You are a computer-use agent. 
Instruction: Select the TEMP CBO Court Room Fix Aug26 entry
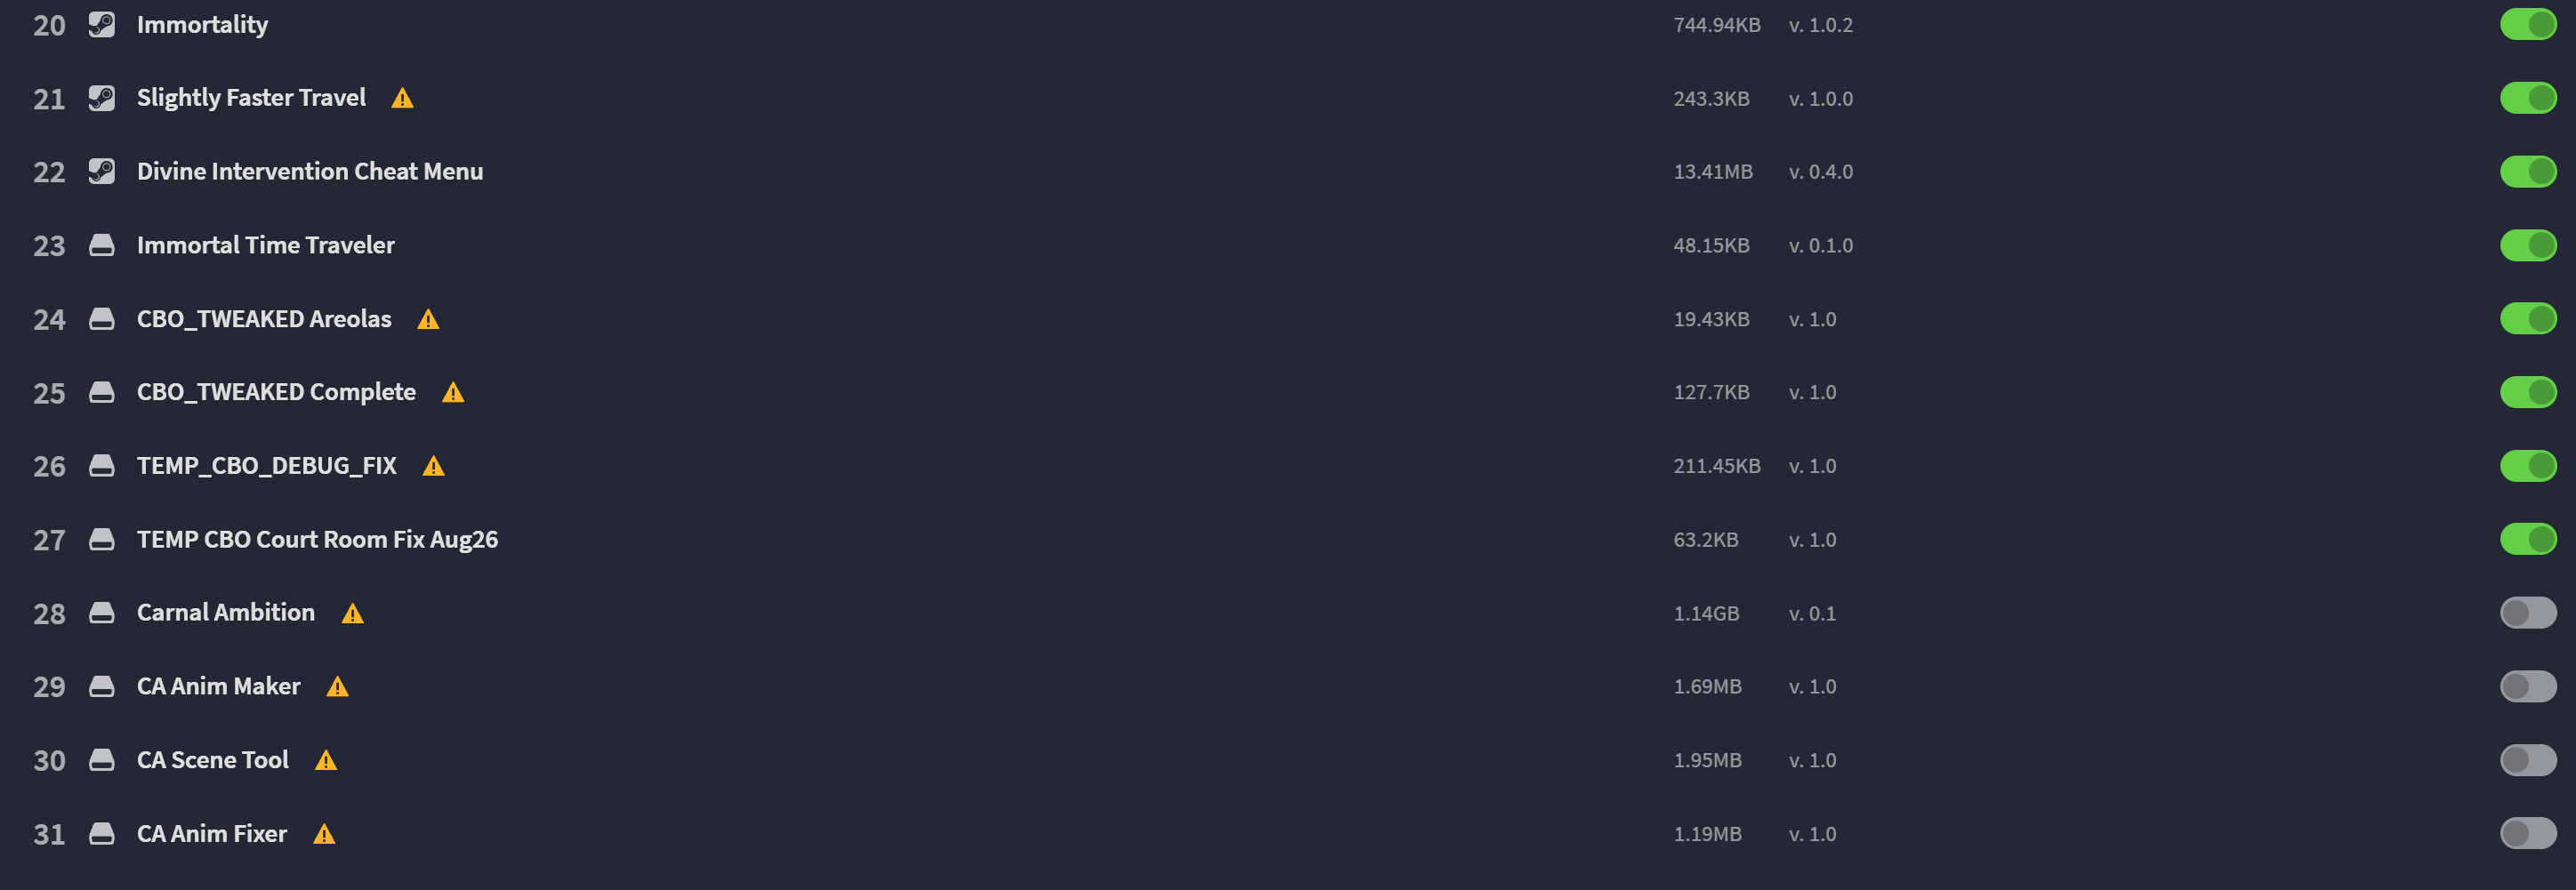click(317, 539)
